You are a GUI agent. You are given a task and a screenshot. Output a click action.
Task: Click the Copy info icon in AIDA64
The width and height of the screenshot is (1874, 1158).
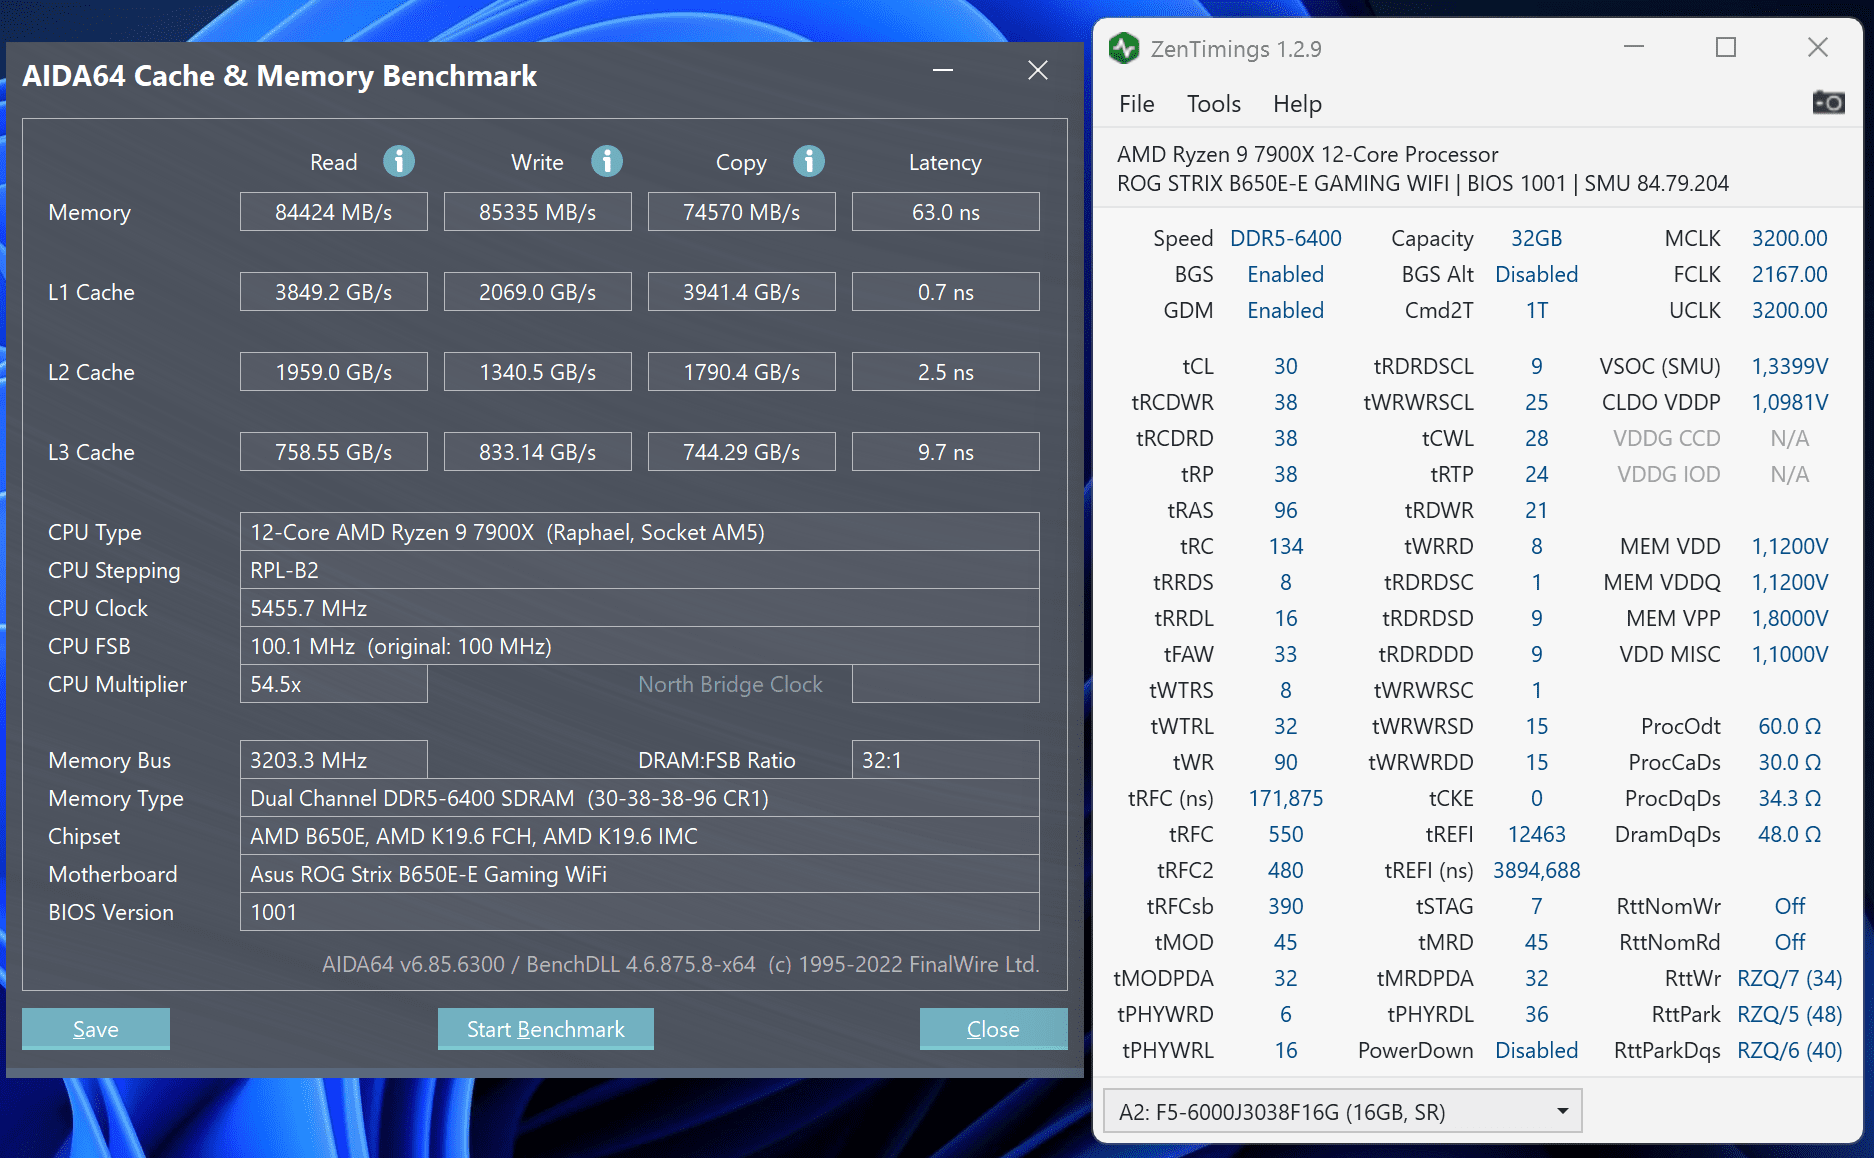coord(809,161)
